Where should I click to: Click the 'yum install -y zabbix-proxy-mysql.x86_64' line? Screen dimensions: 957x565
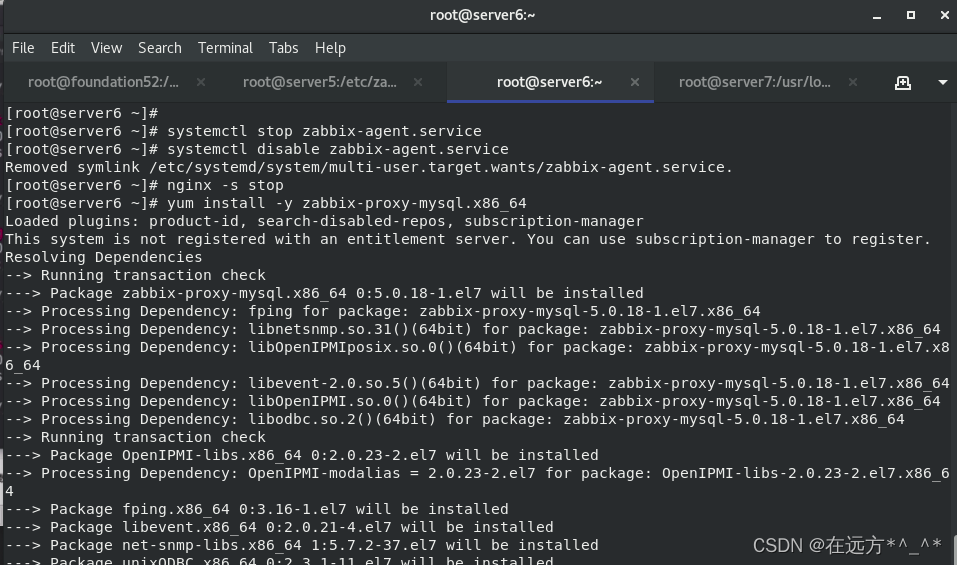coord(266,203)
